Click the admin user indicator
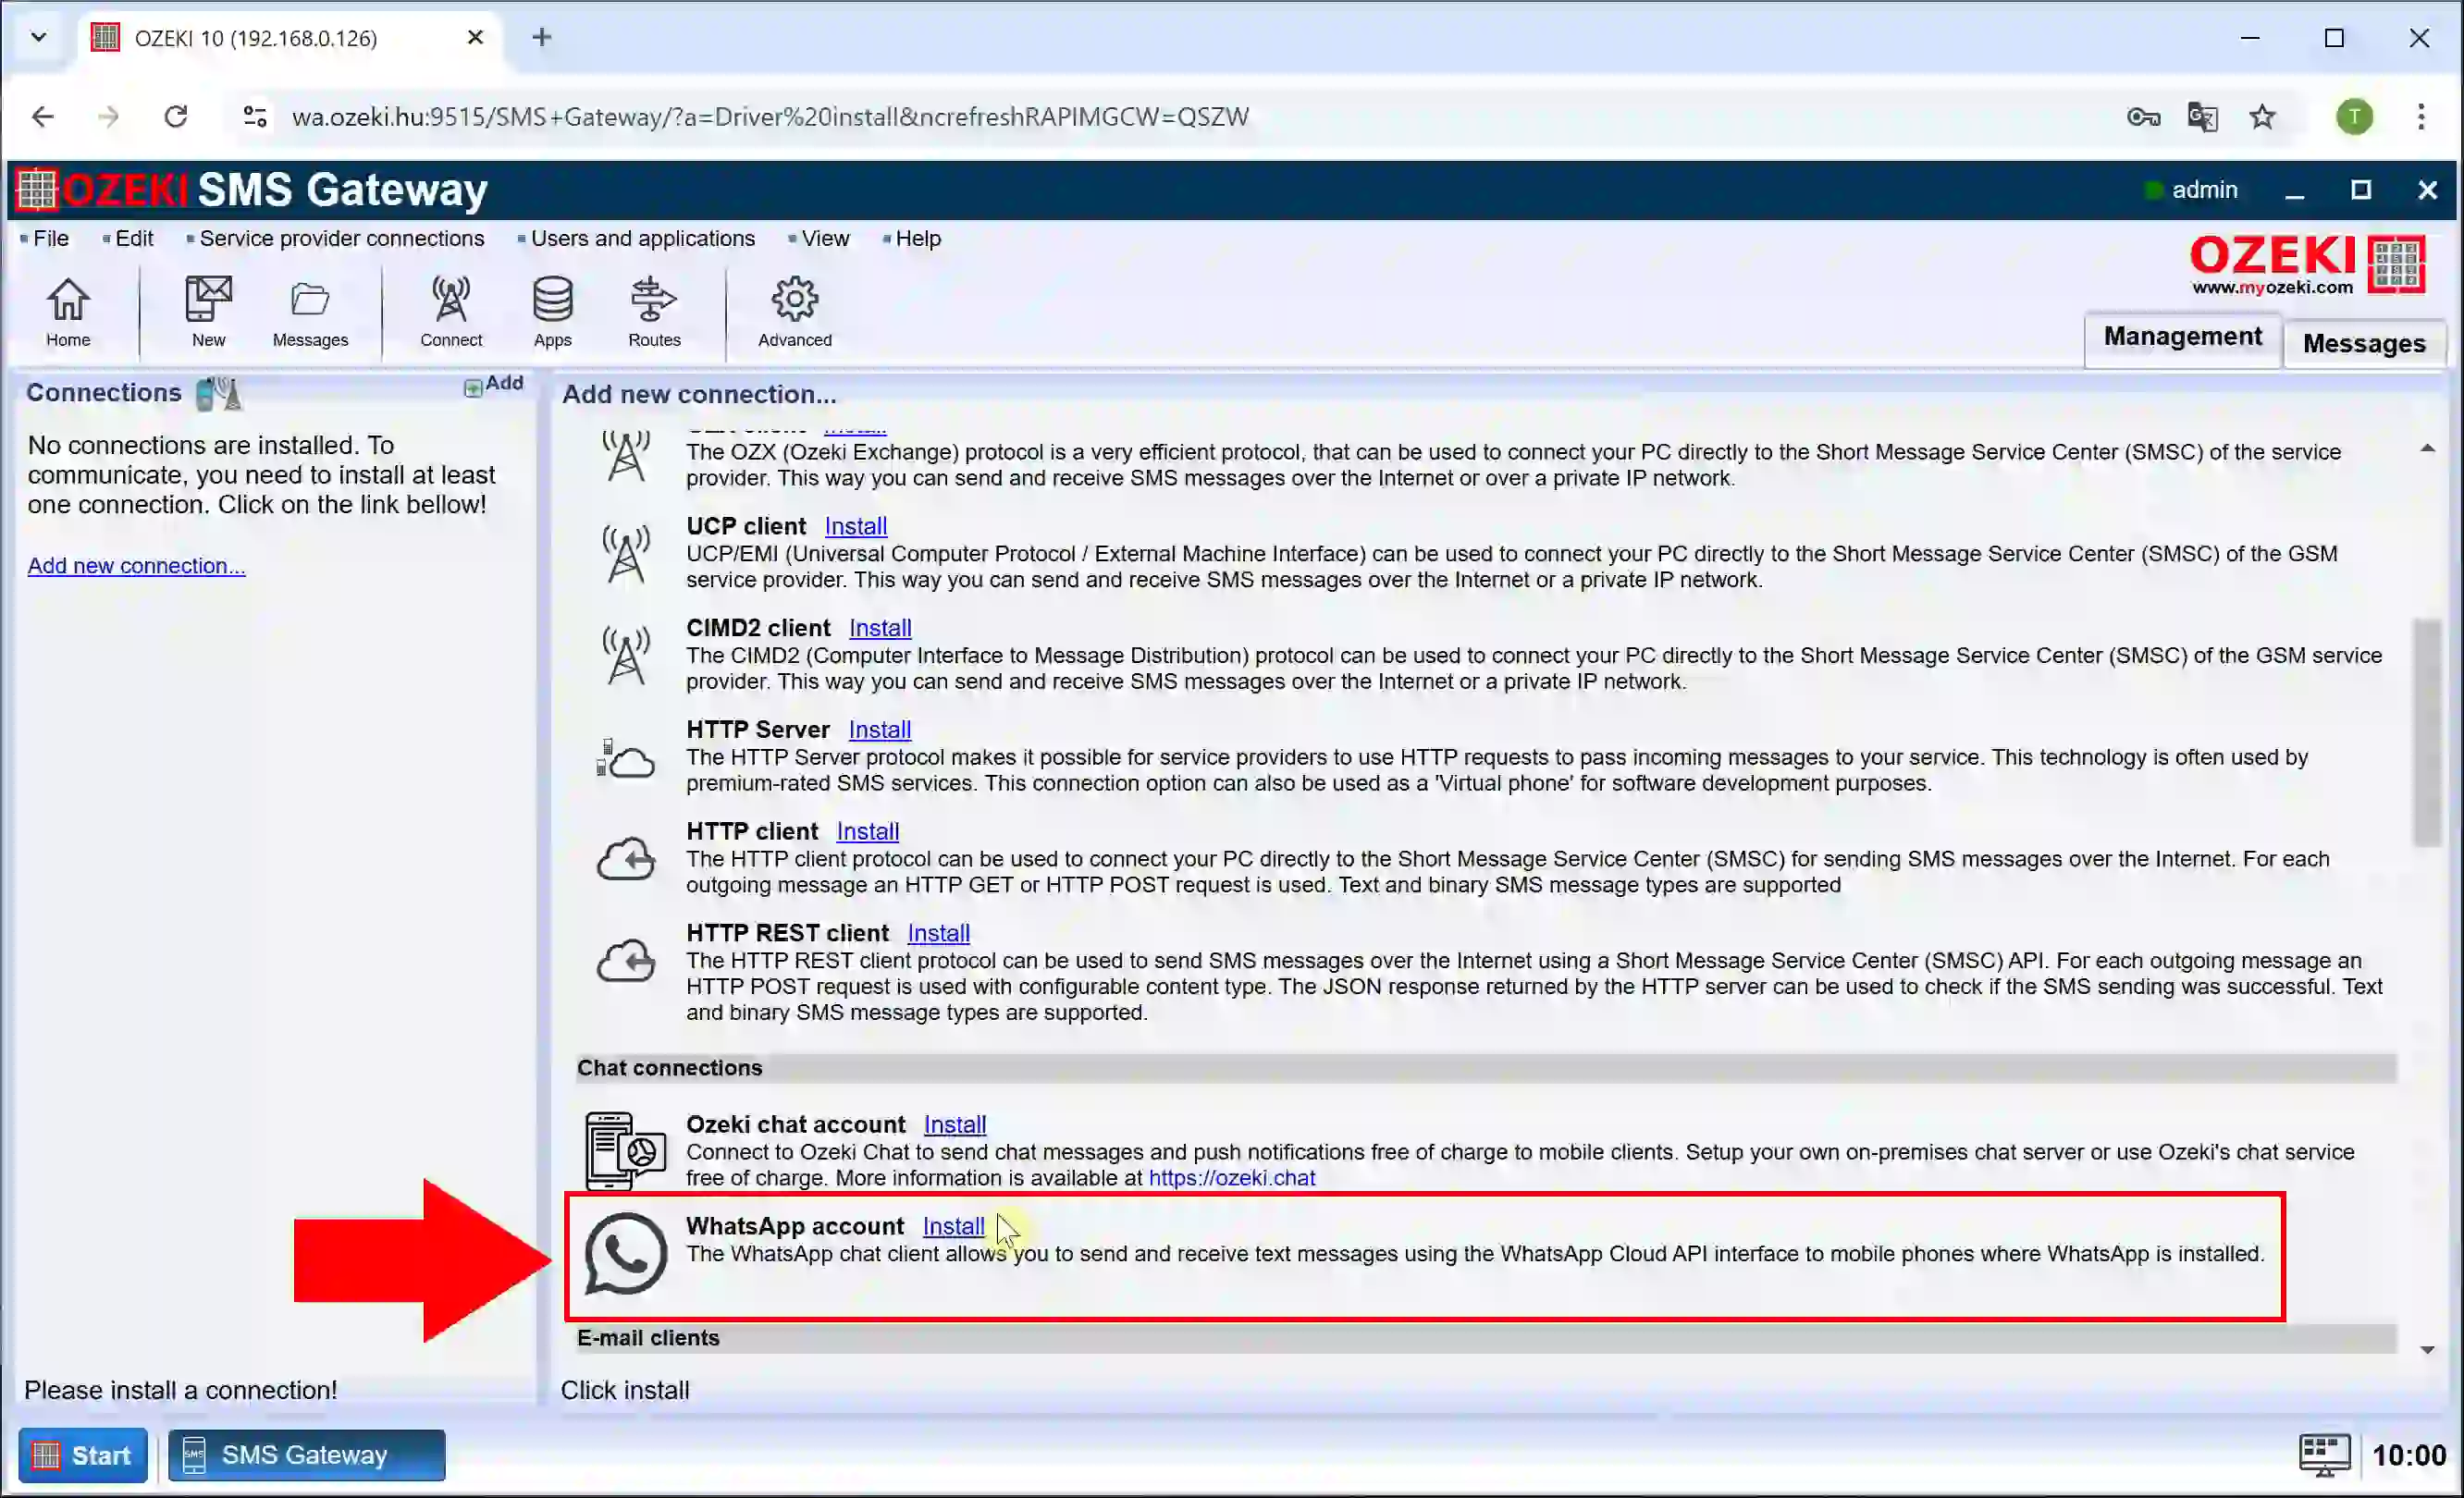This screenshot has width=2464, height=1498. (x=2192, y=190)
